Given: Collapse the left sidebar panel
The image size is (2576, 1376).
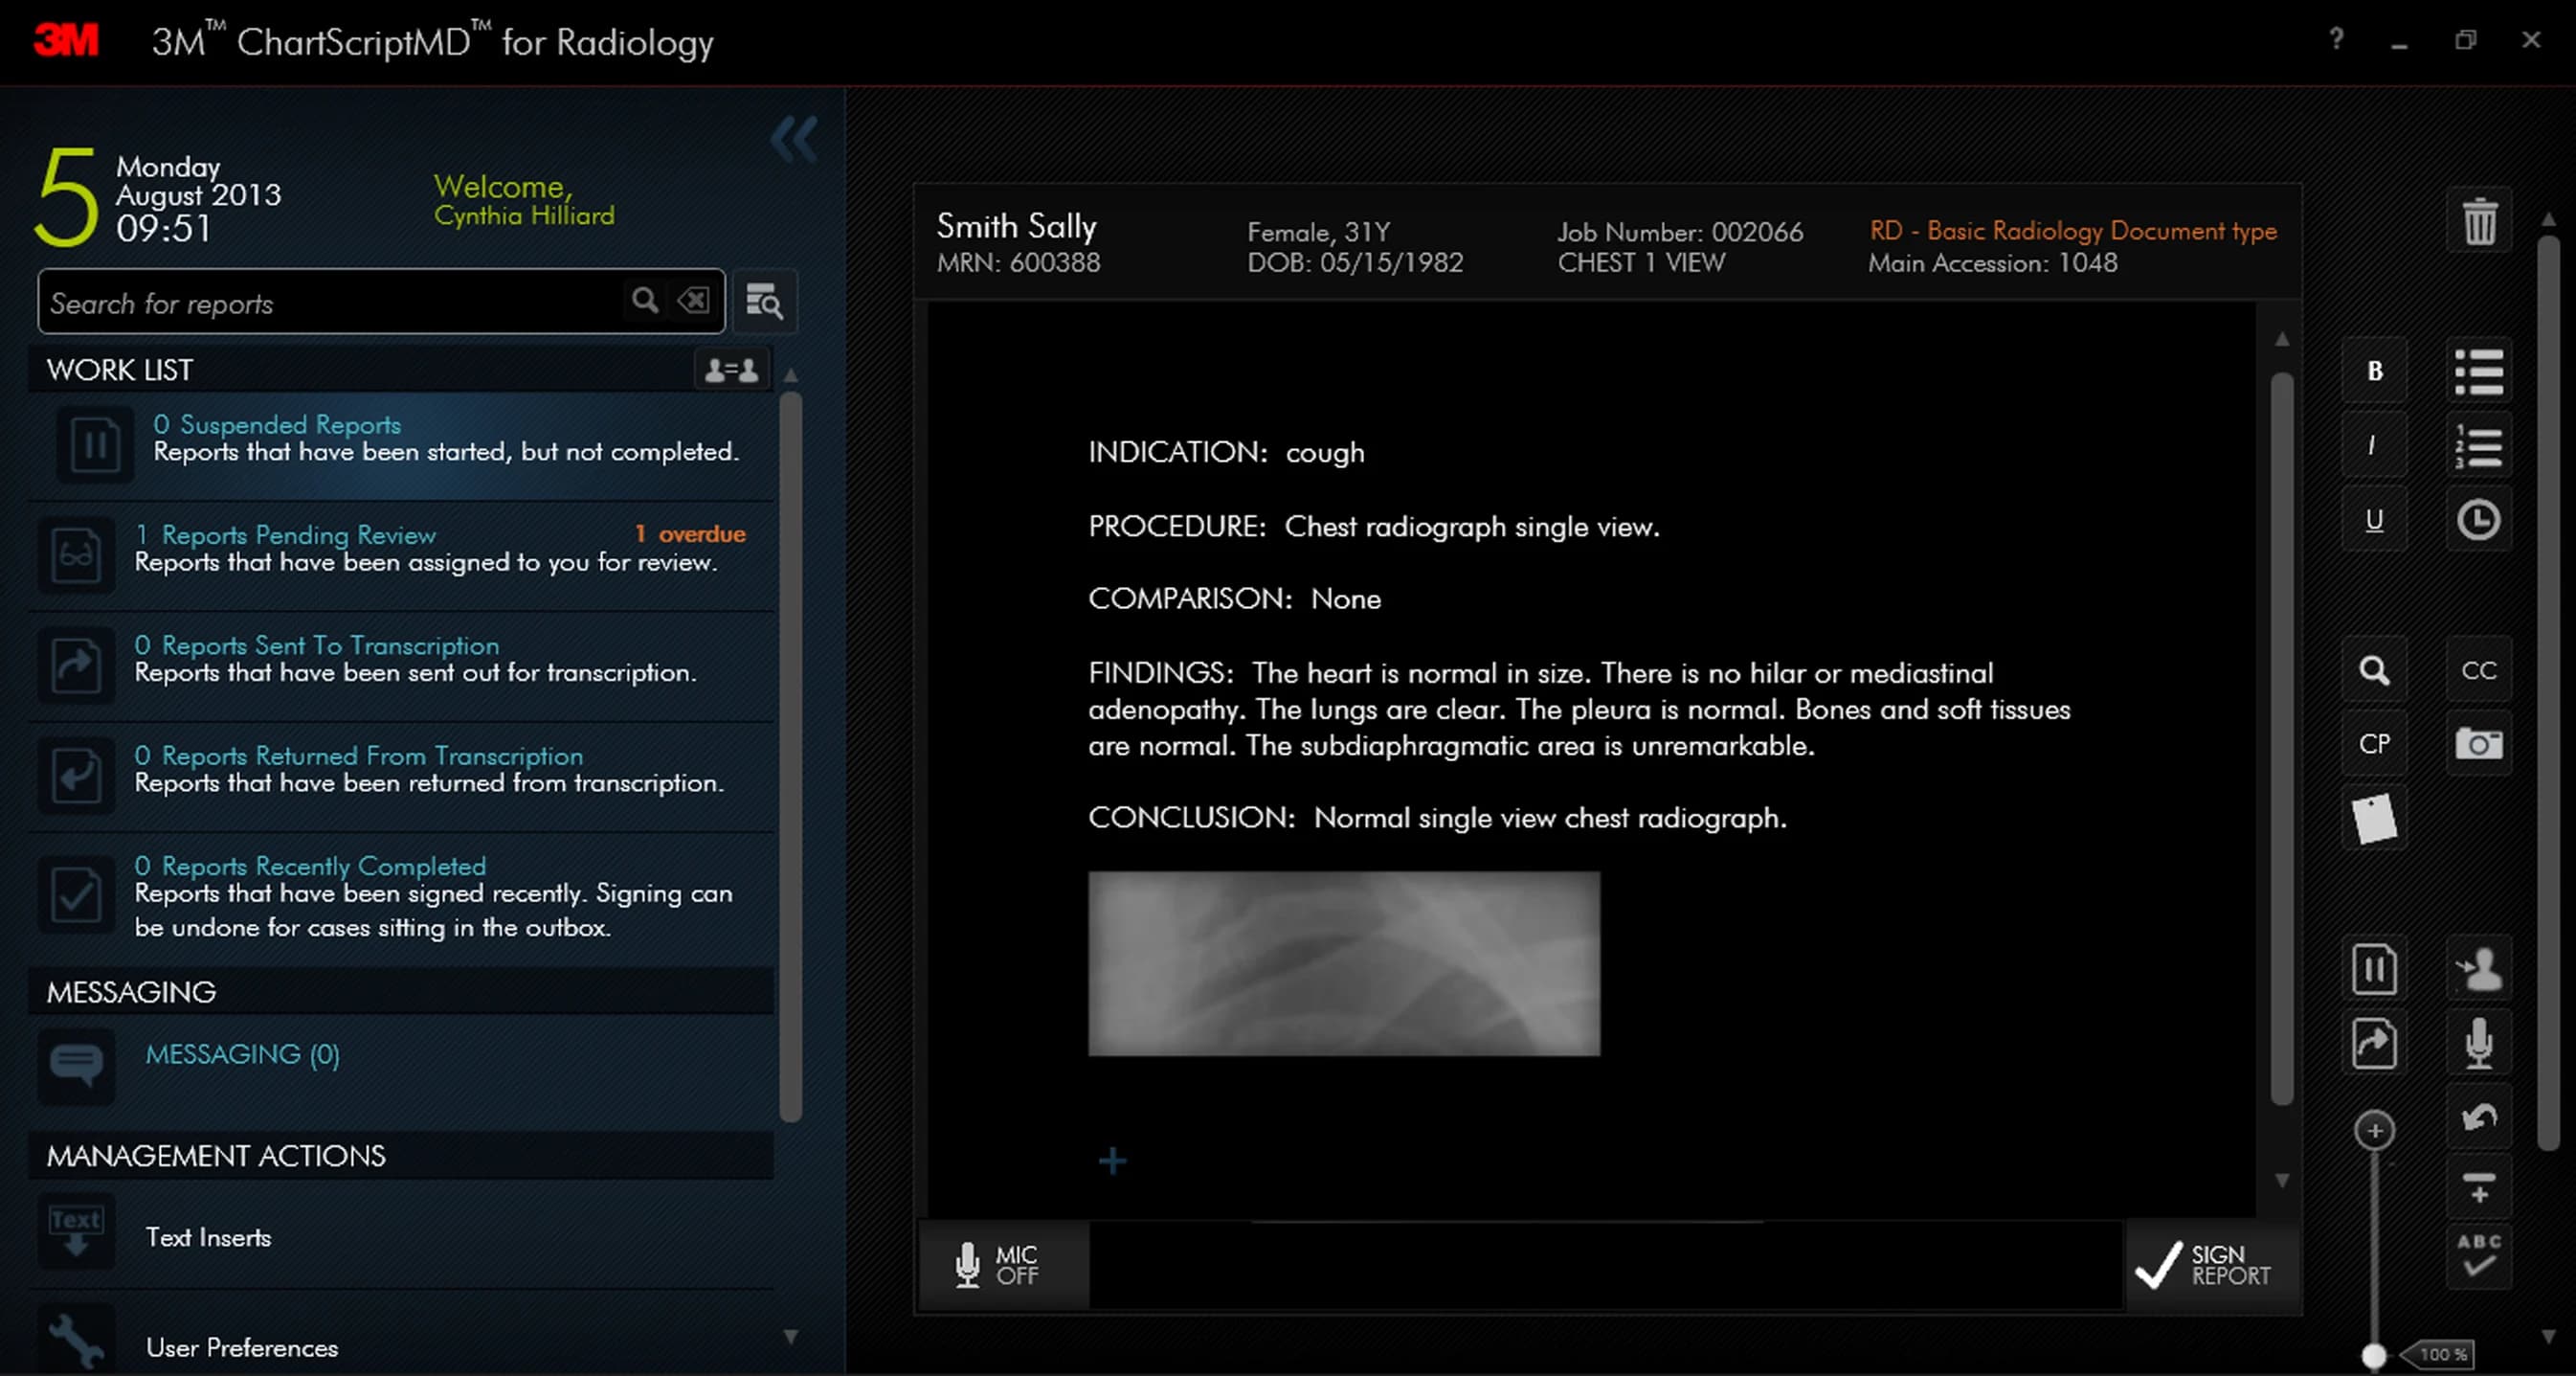Looking at the screenshot, I should click(x=794, y=139).
